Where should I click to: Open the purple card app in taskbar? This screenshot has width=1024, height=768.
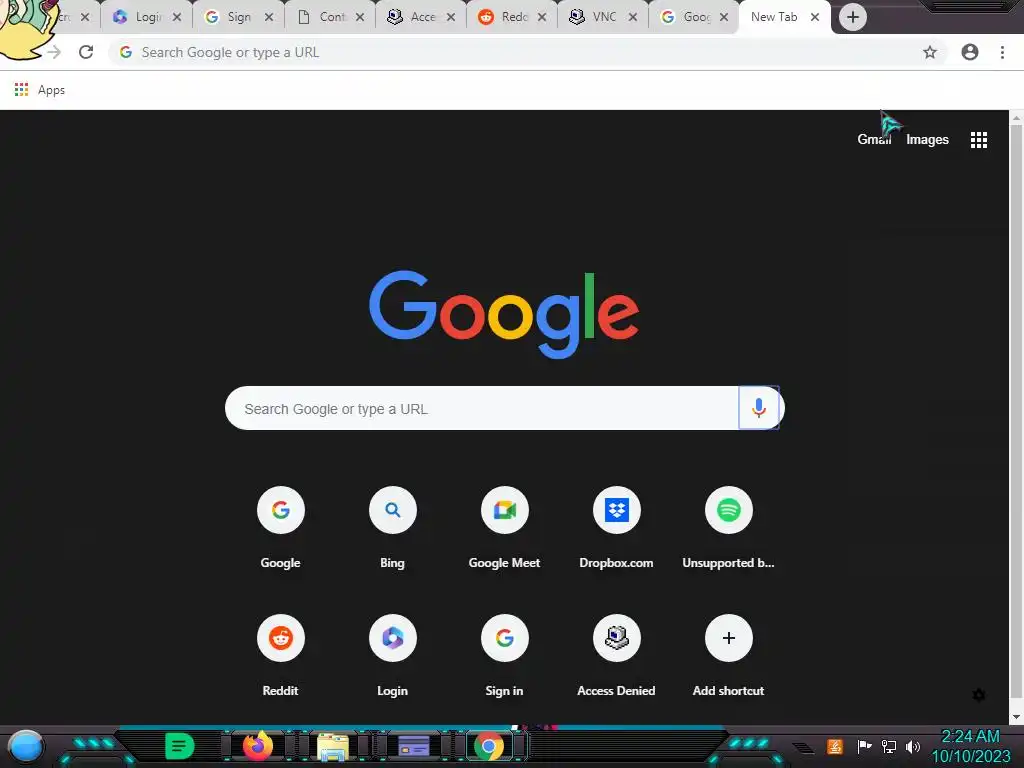pyautogui.click(x=414, y=746)
